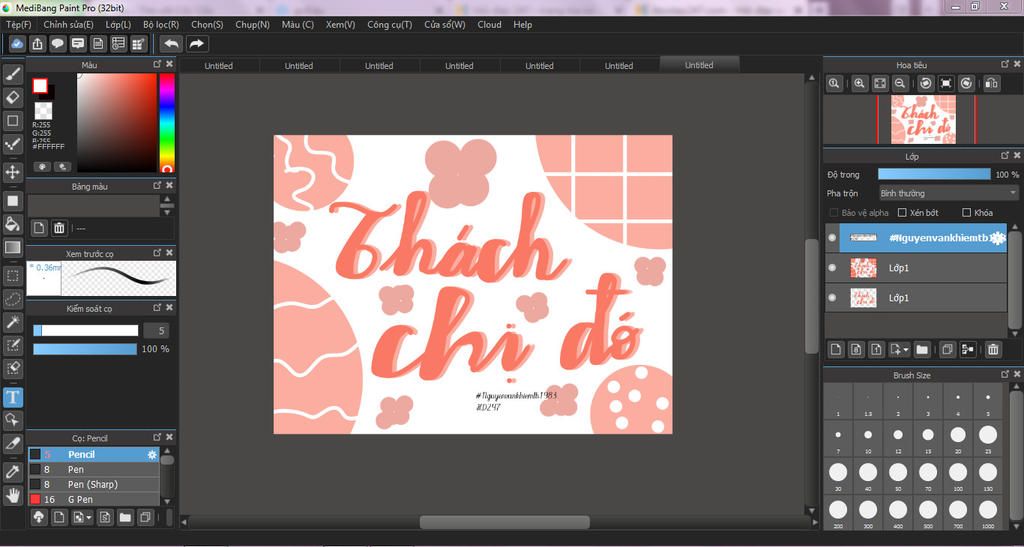
Task: Click the horizontal canvas scrollbar
Action: tap(504, 522)
